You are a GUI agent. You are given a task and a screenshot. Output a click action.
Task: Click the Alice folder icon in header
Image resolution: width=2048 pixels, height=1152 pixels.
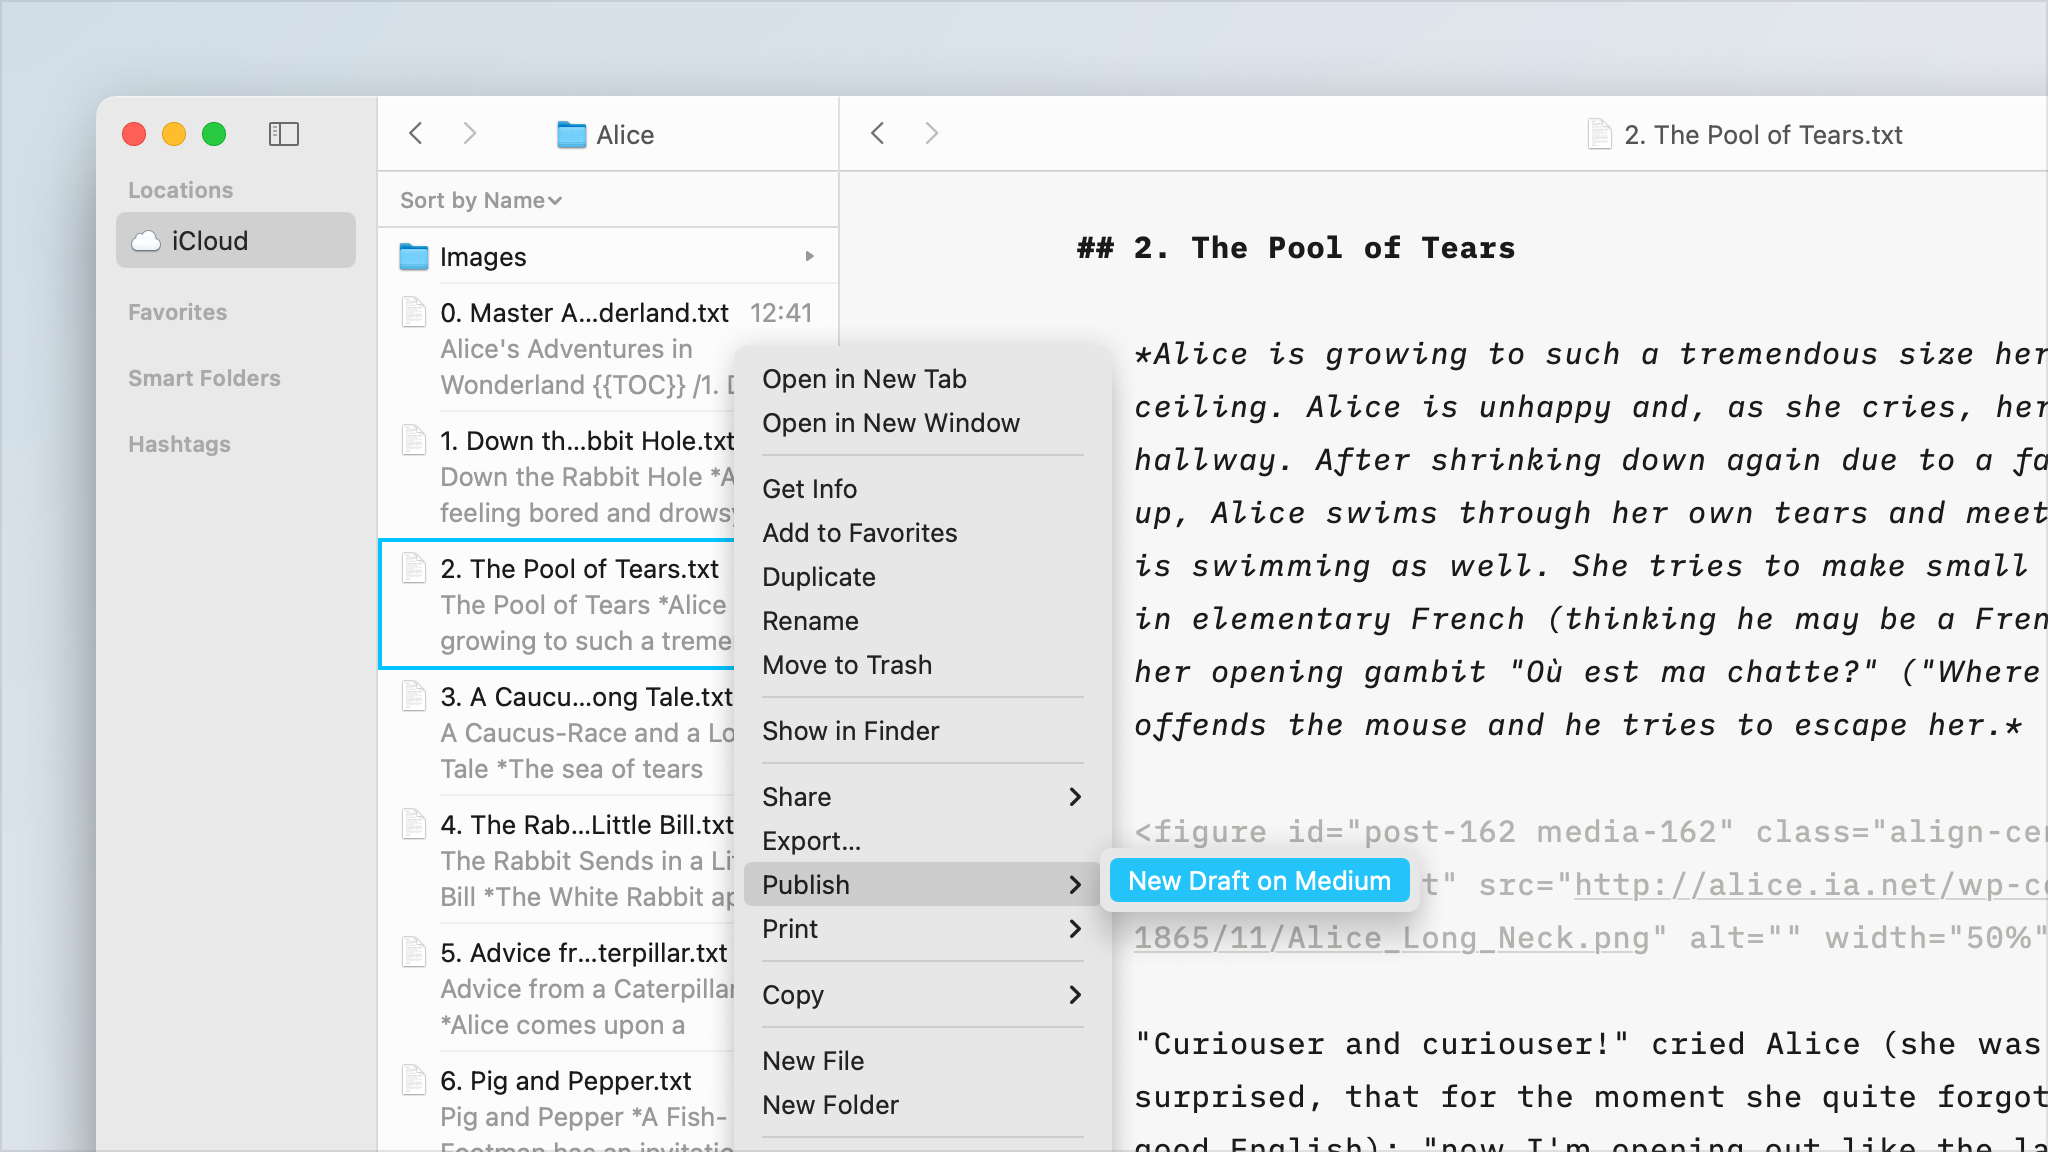coord(572,135)
